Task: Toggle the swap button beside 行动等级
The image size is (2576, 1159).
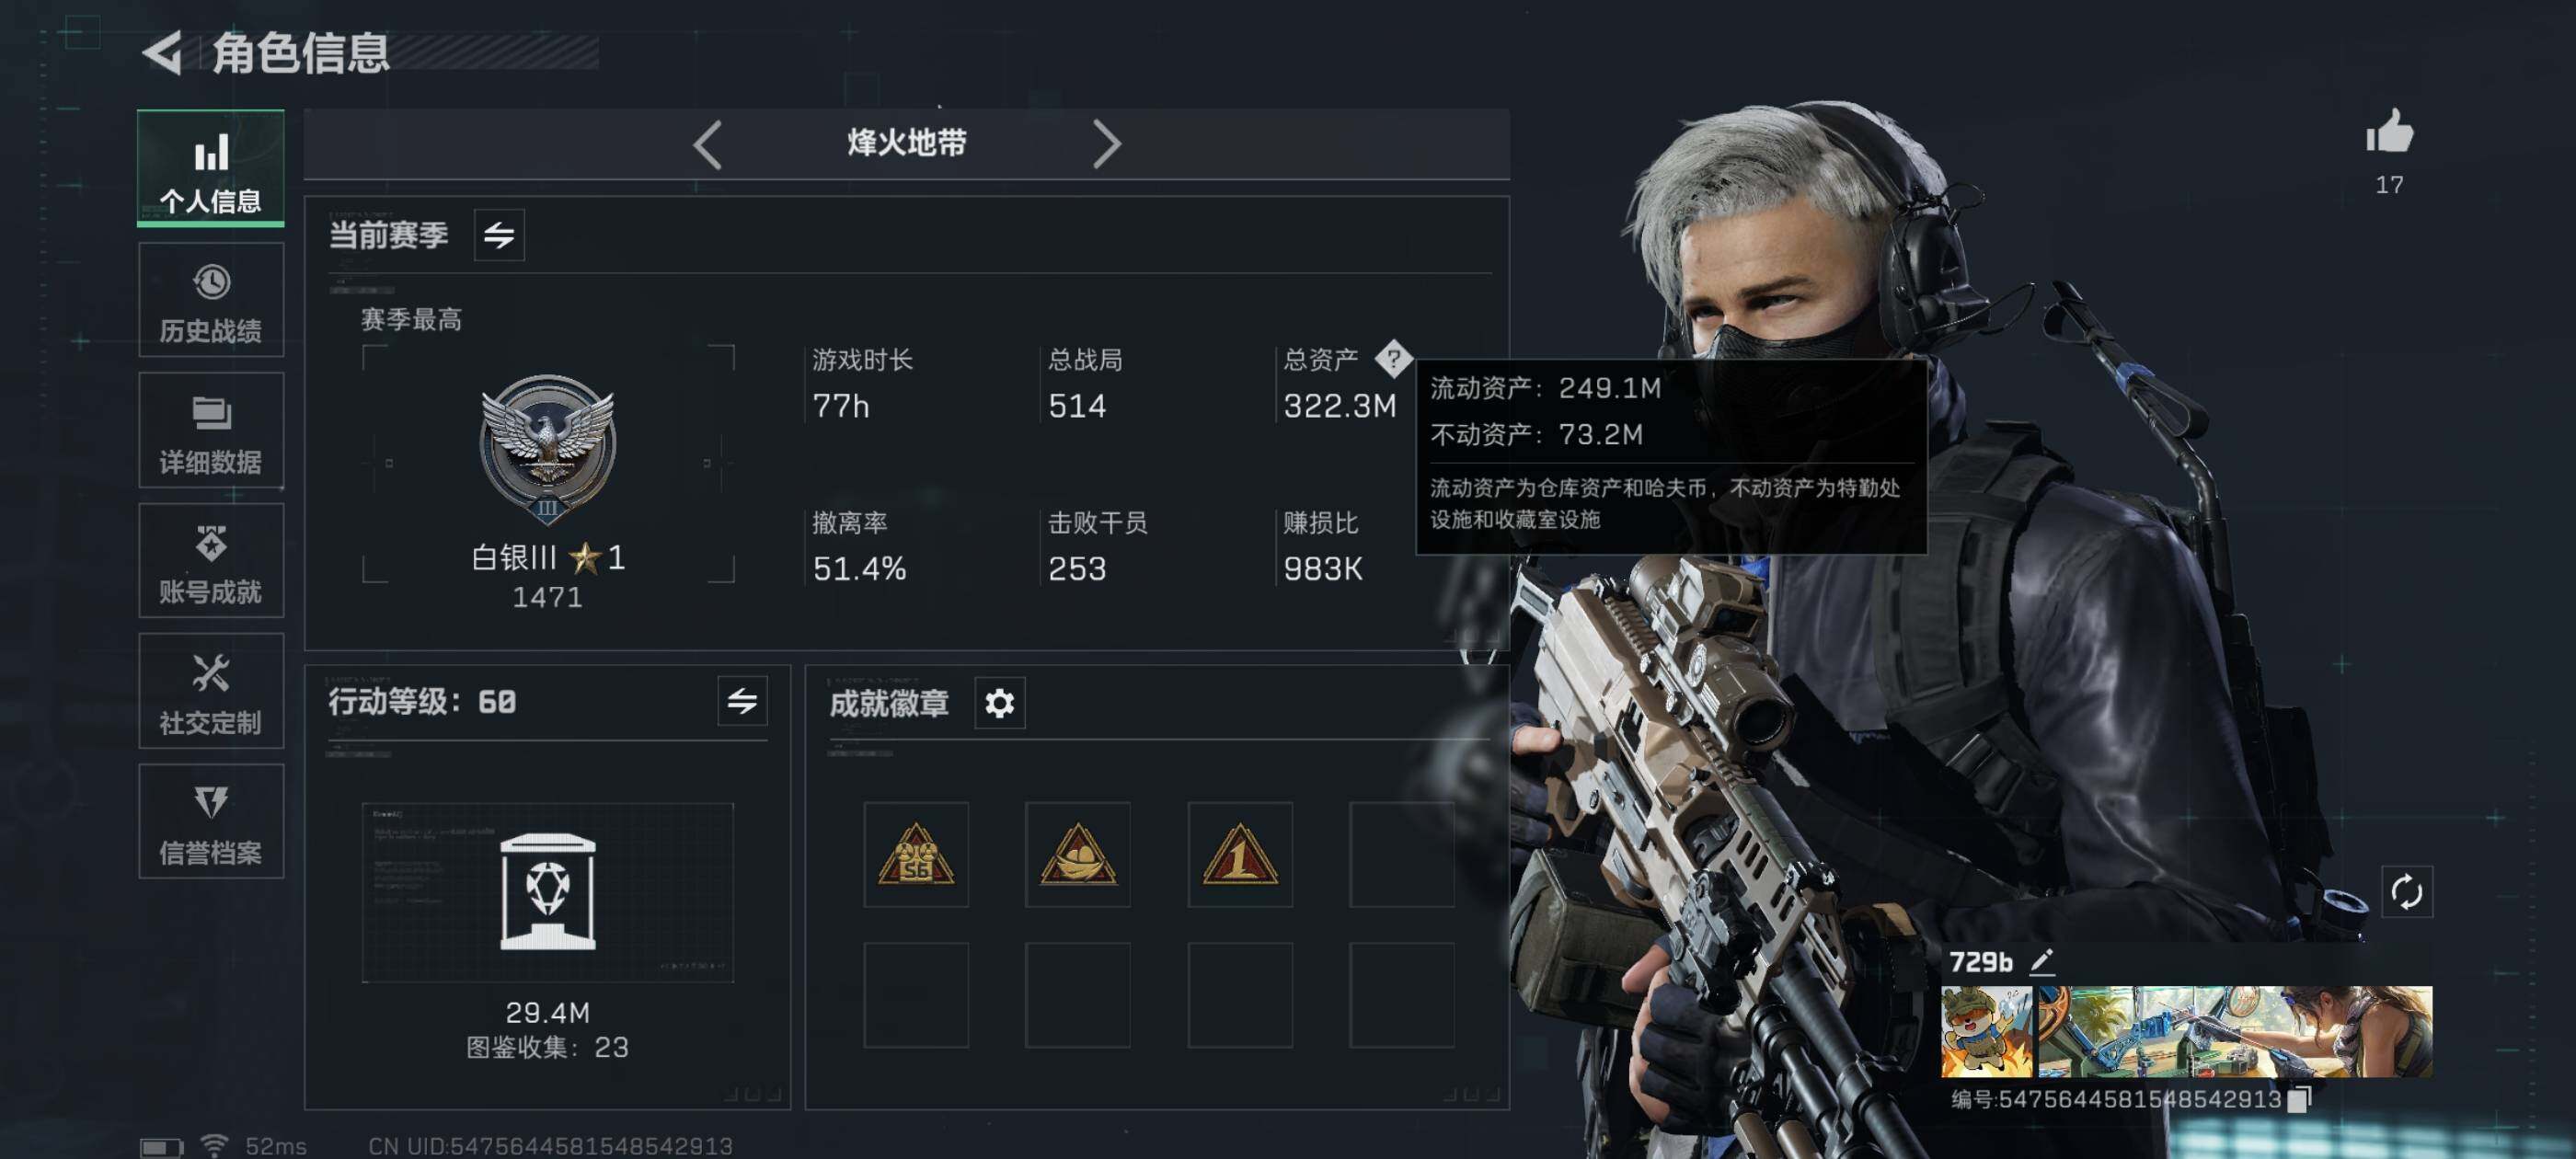Action: [742, 701]
